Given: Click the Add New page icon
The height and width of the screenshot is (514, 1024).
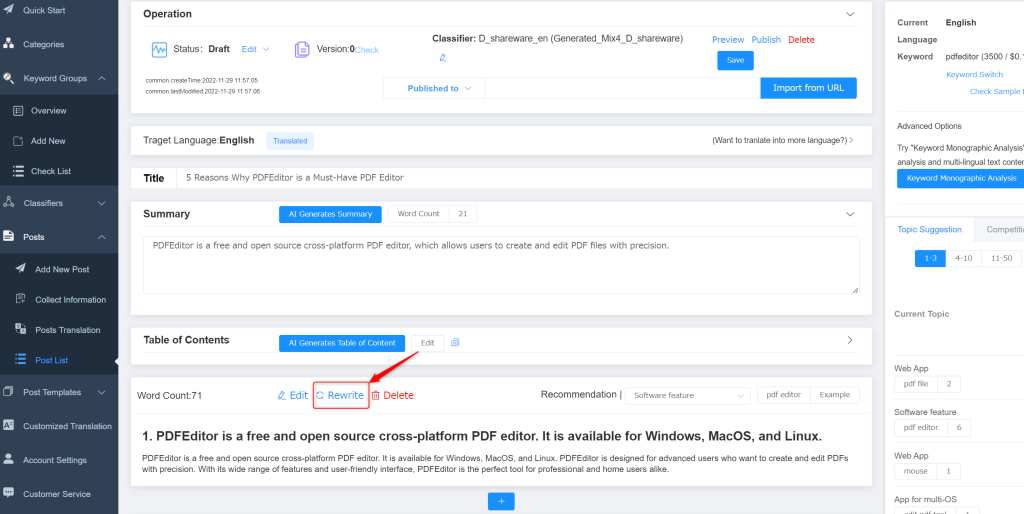Looking at the screenshot, I should (18, 140).
